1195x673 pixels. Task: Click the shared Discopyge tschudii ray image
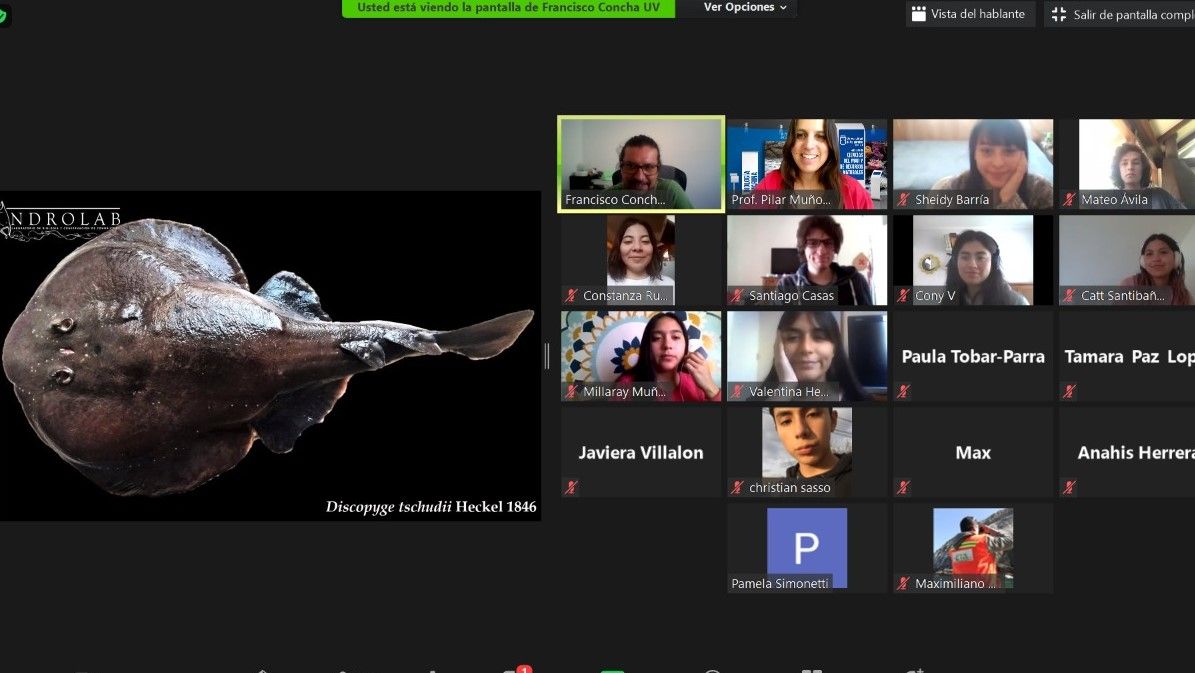click(x=270, y=355)
